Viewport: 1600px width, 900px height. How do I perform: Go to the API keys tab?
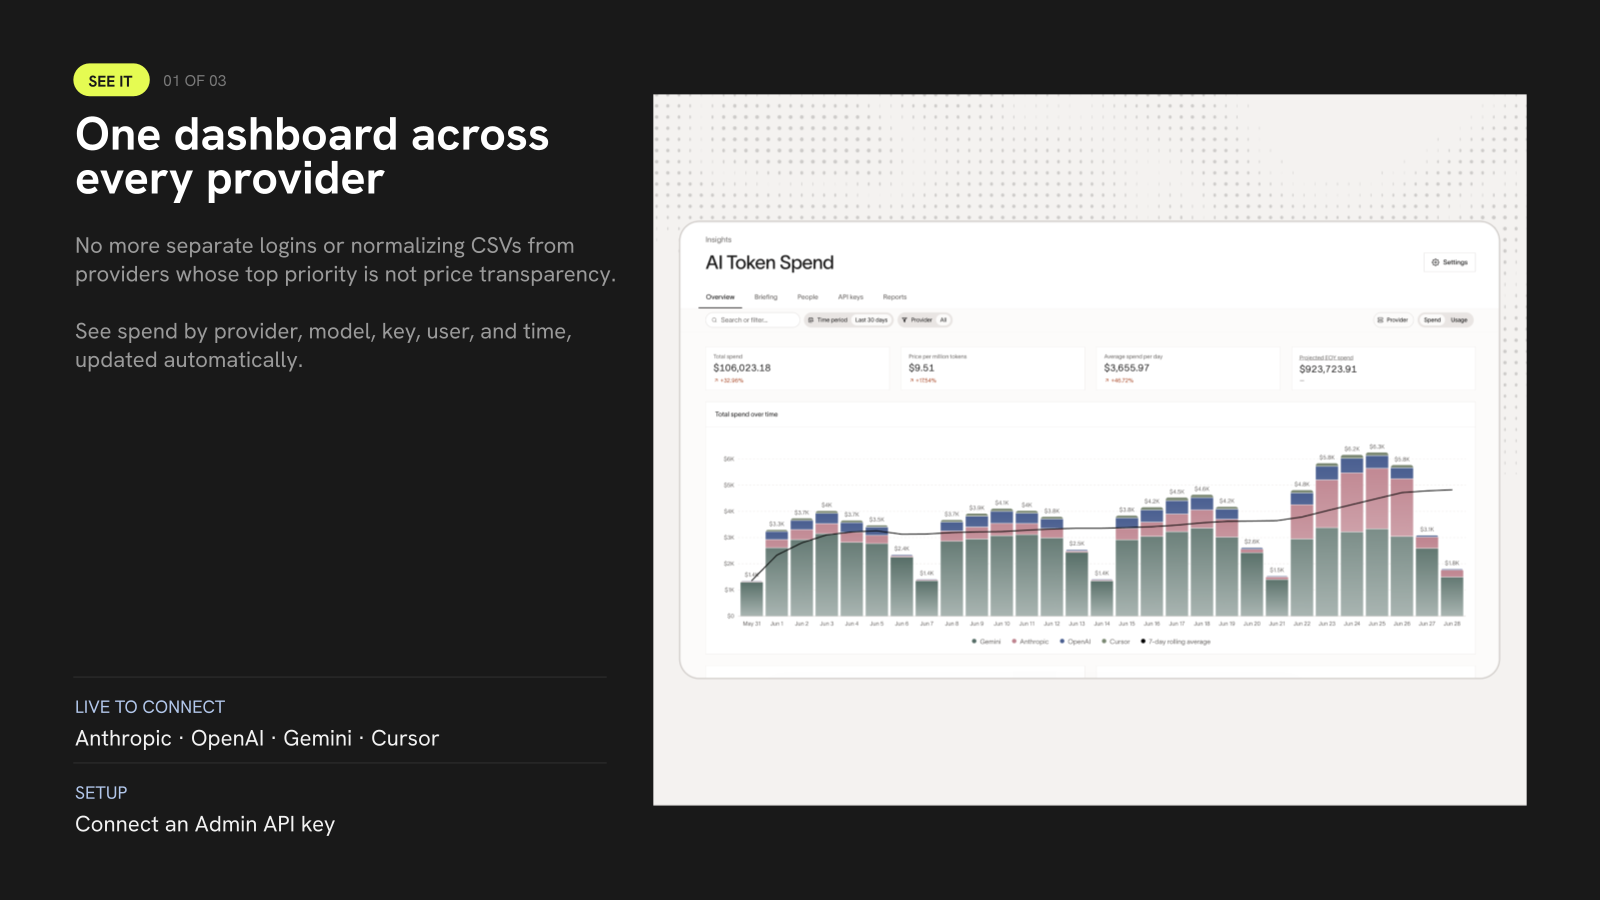click(x=851, y=297)
